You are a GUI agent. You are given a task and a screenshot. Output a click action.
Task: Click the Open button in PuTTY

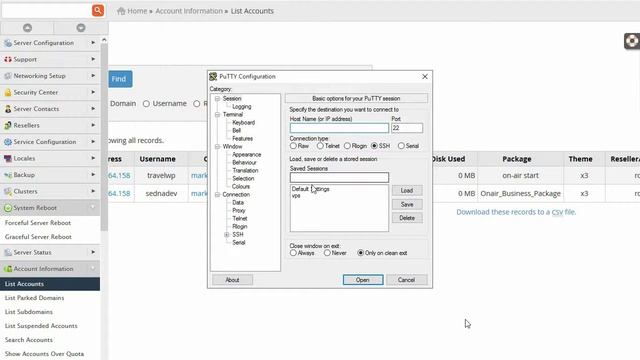(363, 280)
